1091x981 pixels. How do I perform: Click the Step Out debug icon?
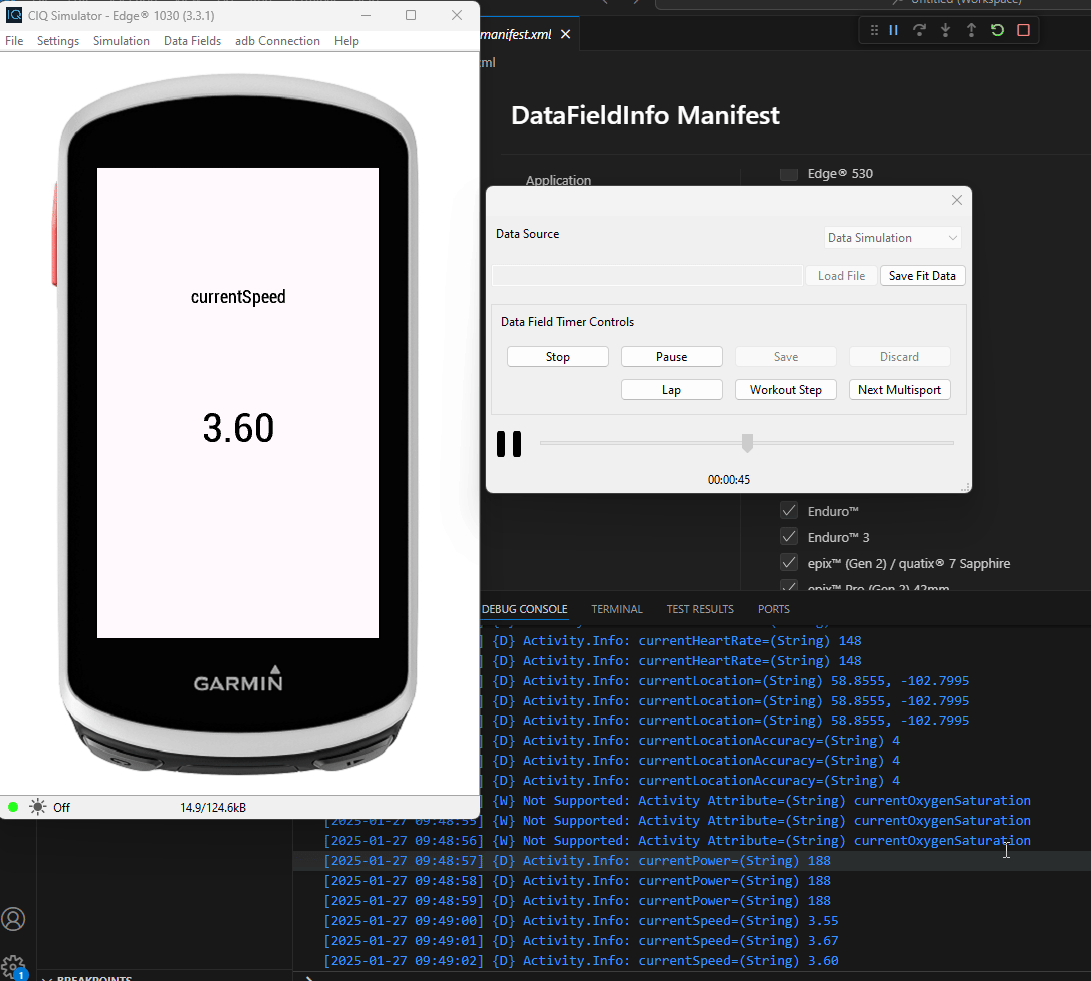971,30
